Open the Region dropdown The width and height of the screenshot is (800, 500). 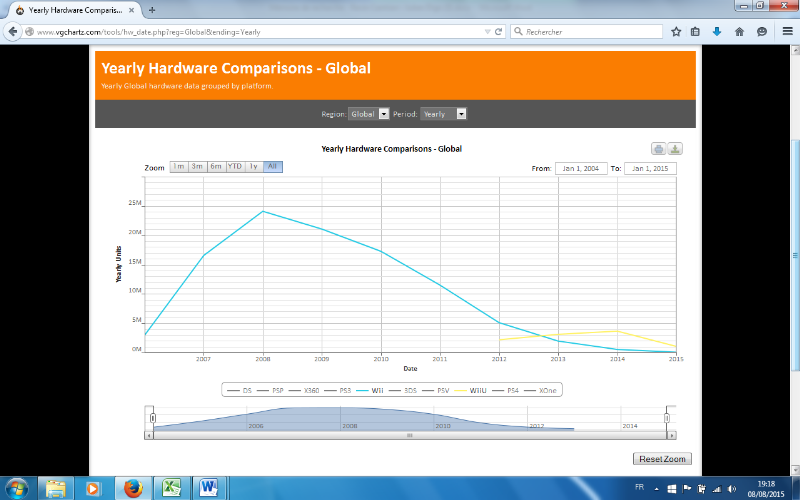tap(368, 114)
